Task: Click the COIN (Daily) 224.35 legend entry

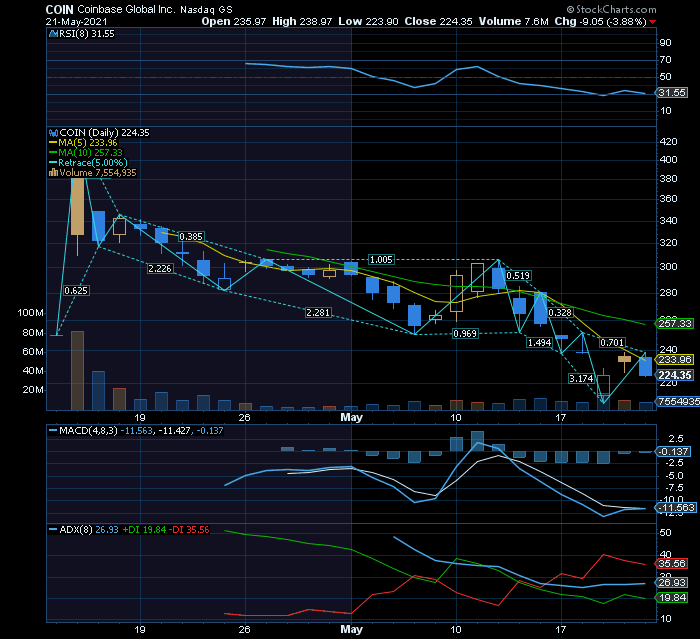Action: [x=104, y=133]
